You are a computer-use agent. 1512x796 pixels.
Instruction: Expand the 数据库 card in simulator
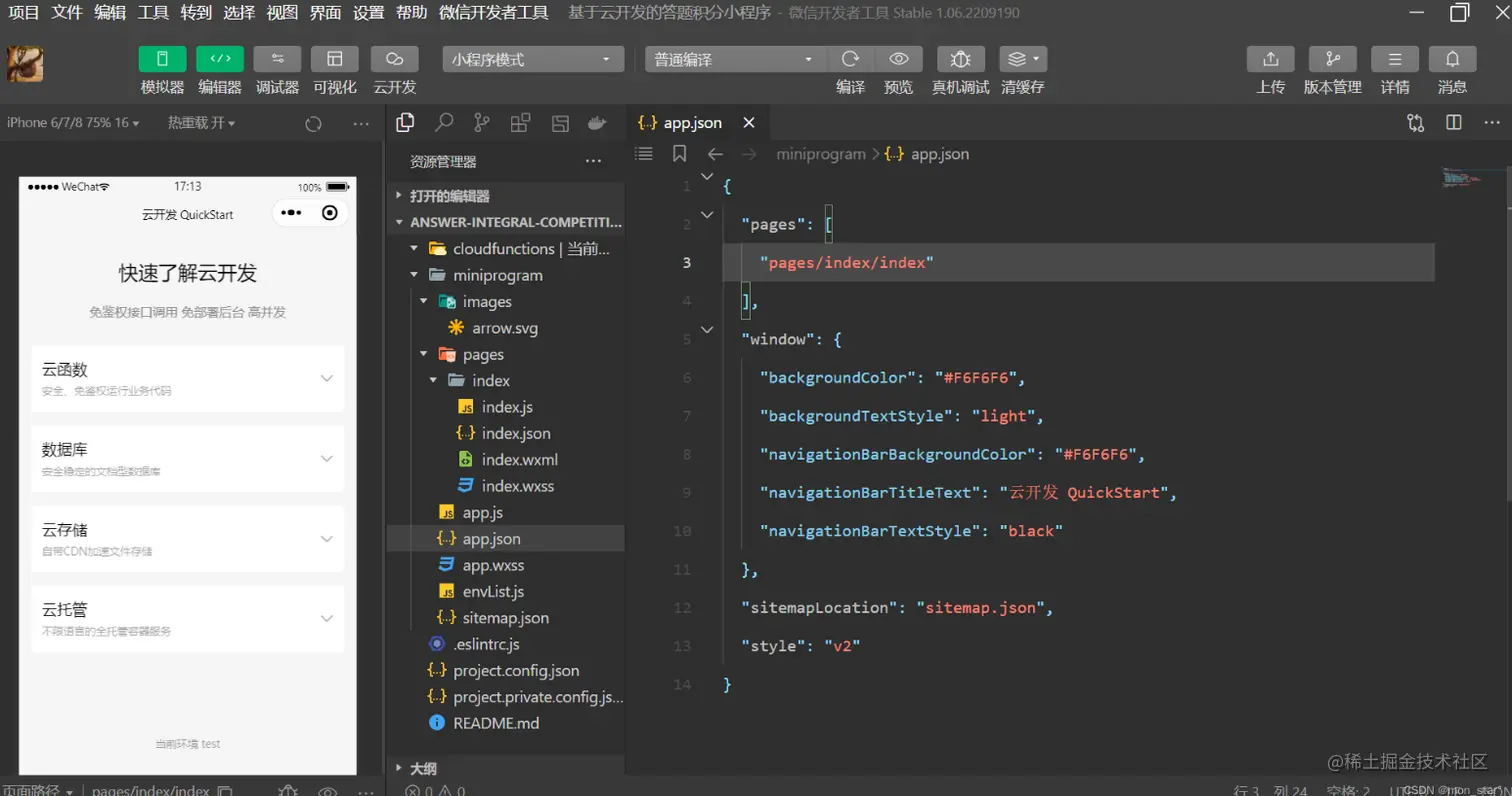(188, 458)
